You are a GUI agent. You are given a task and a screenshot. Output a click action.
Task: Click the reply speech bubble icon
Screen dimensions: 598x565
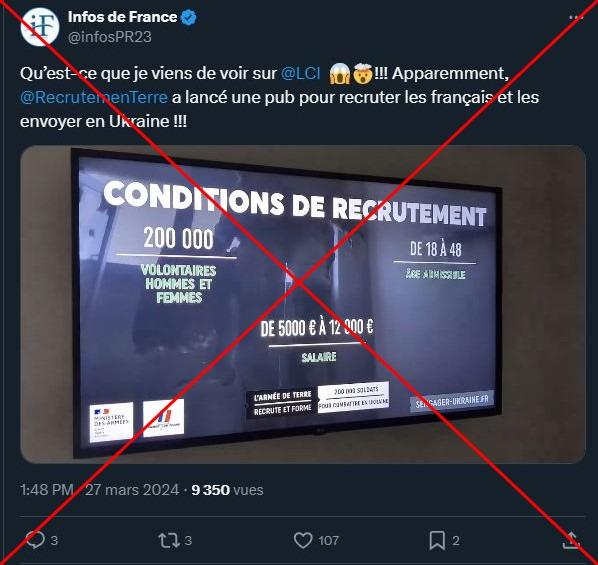[x=35, y=540]
